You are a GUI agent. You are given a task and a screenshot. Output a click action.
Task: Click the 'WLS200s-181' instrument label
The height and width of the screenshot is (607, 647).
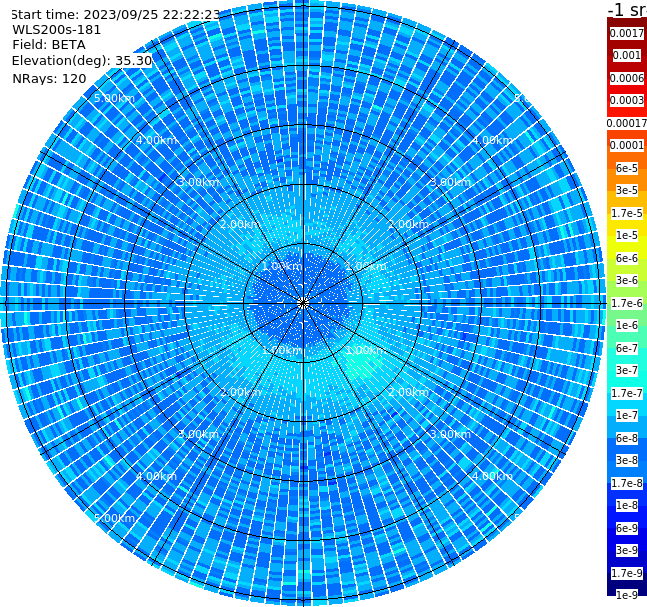point(57,30)
